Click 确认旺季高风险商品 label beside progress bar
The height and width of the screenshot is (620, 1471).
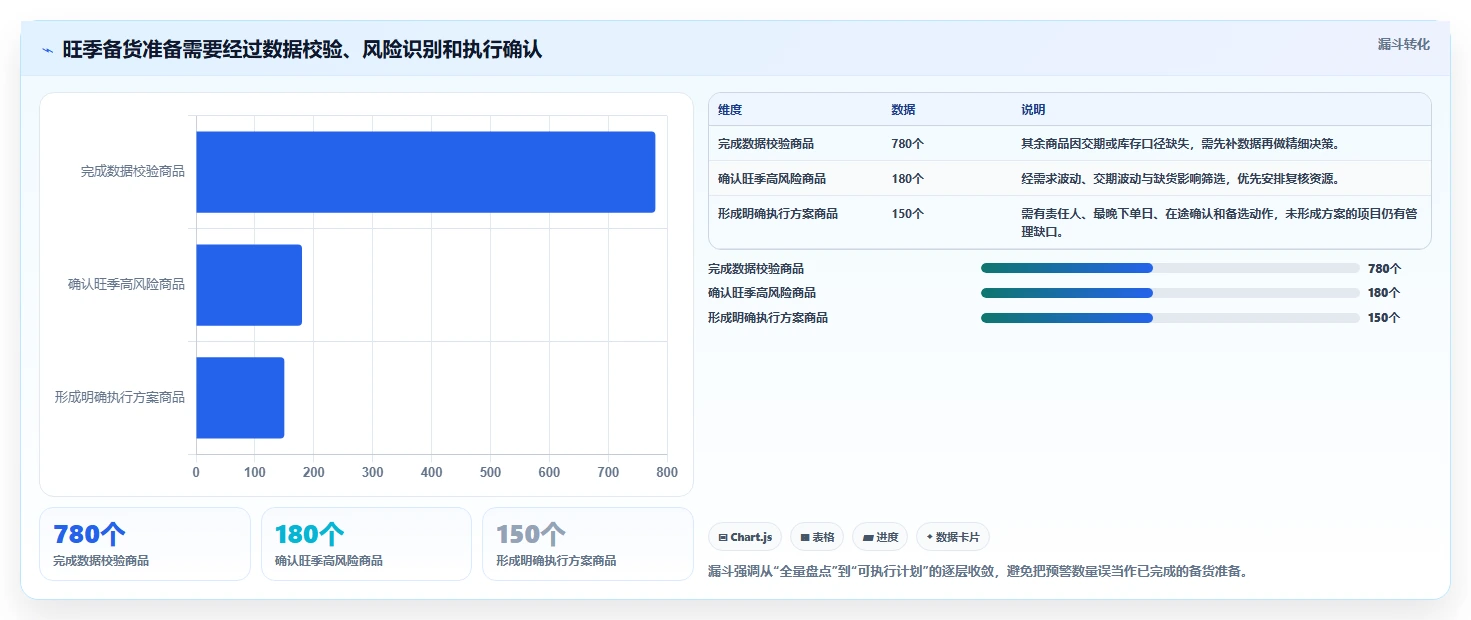[x=762, y=293]
